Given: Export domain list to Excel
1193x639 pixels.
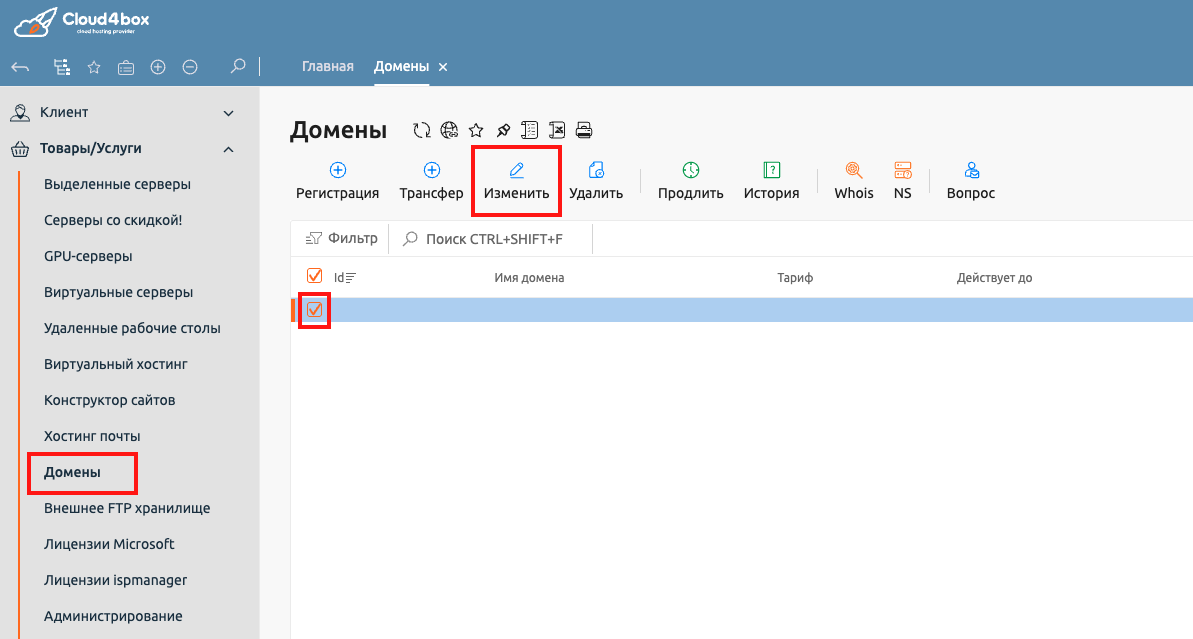Looking at the screenshot, I should [556, 129].
